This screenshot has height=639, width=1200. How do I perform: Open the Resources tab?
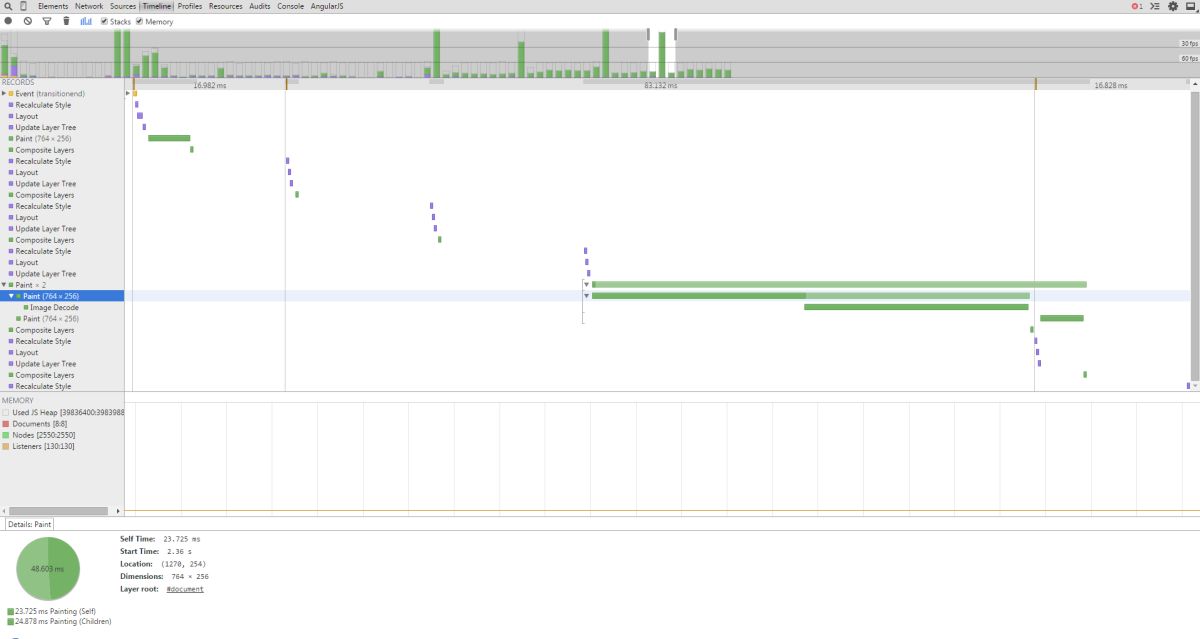(226, 6)
